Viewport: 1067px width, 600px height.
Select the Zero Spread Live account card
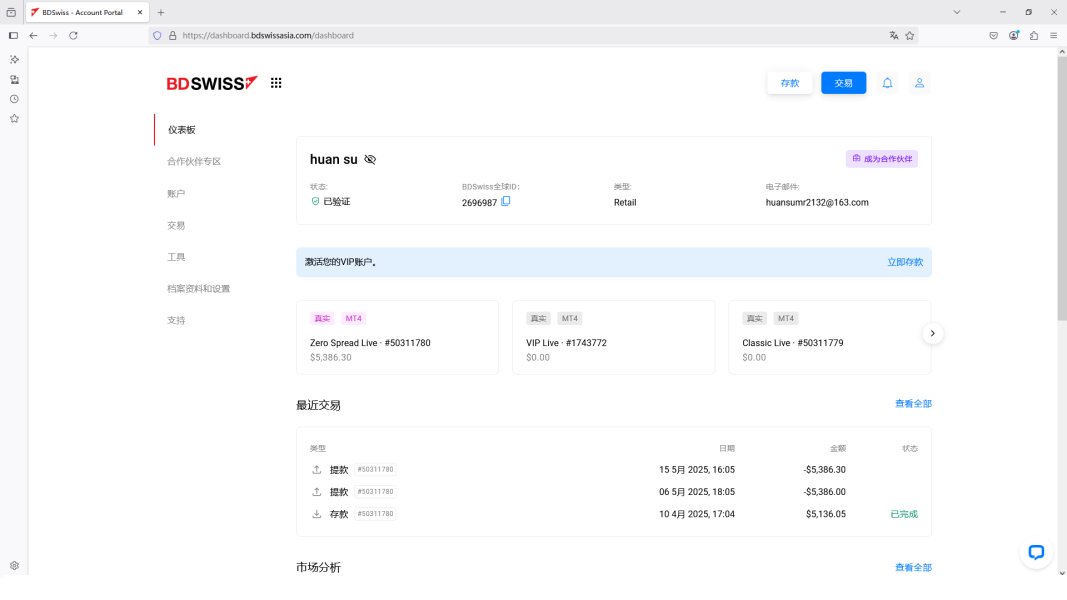click(397, 338)
